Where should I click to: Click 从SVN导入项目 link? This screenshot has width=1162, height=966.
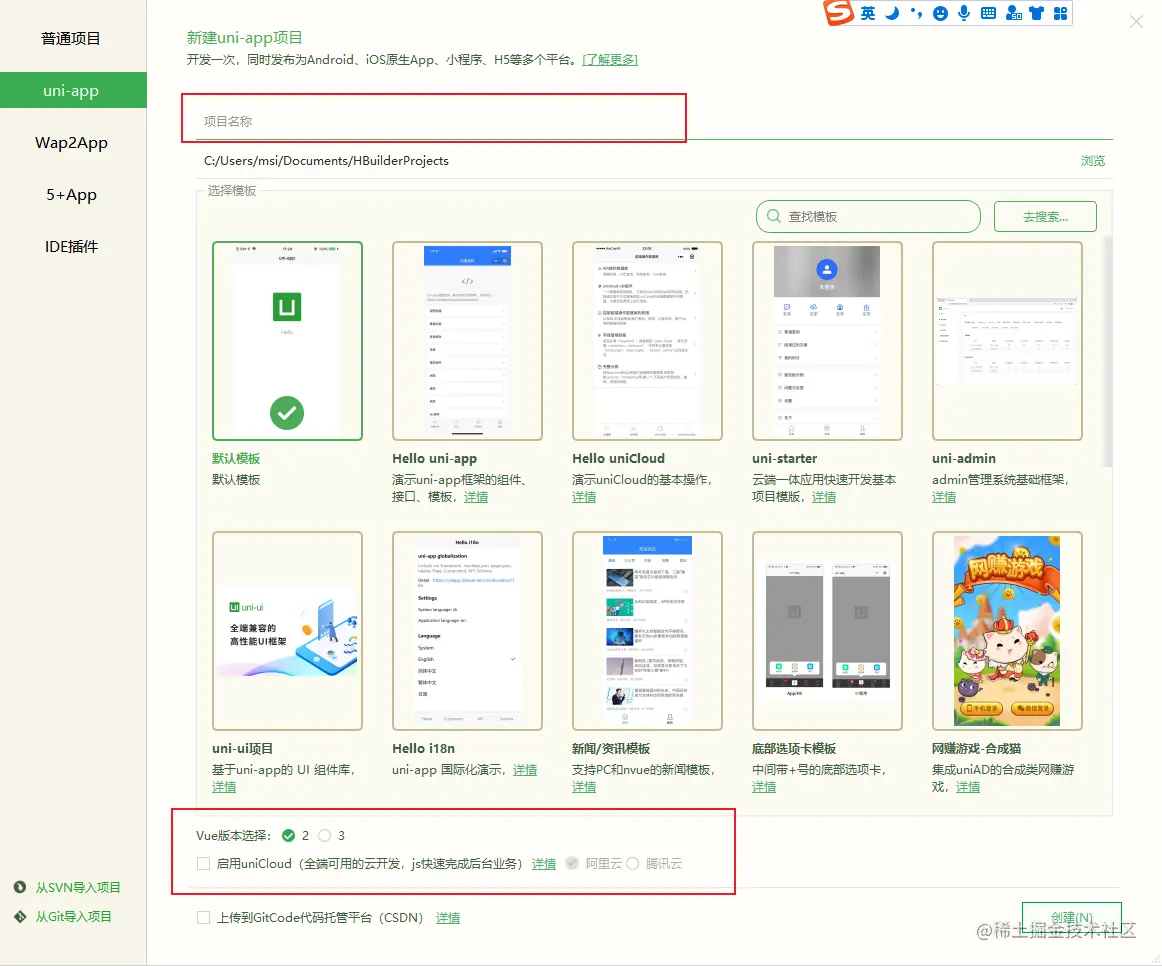click(78, 887)
